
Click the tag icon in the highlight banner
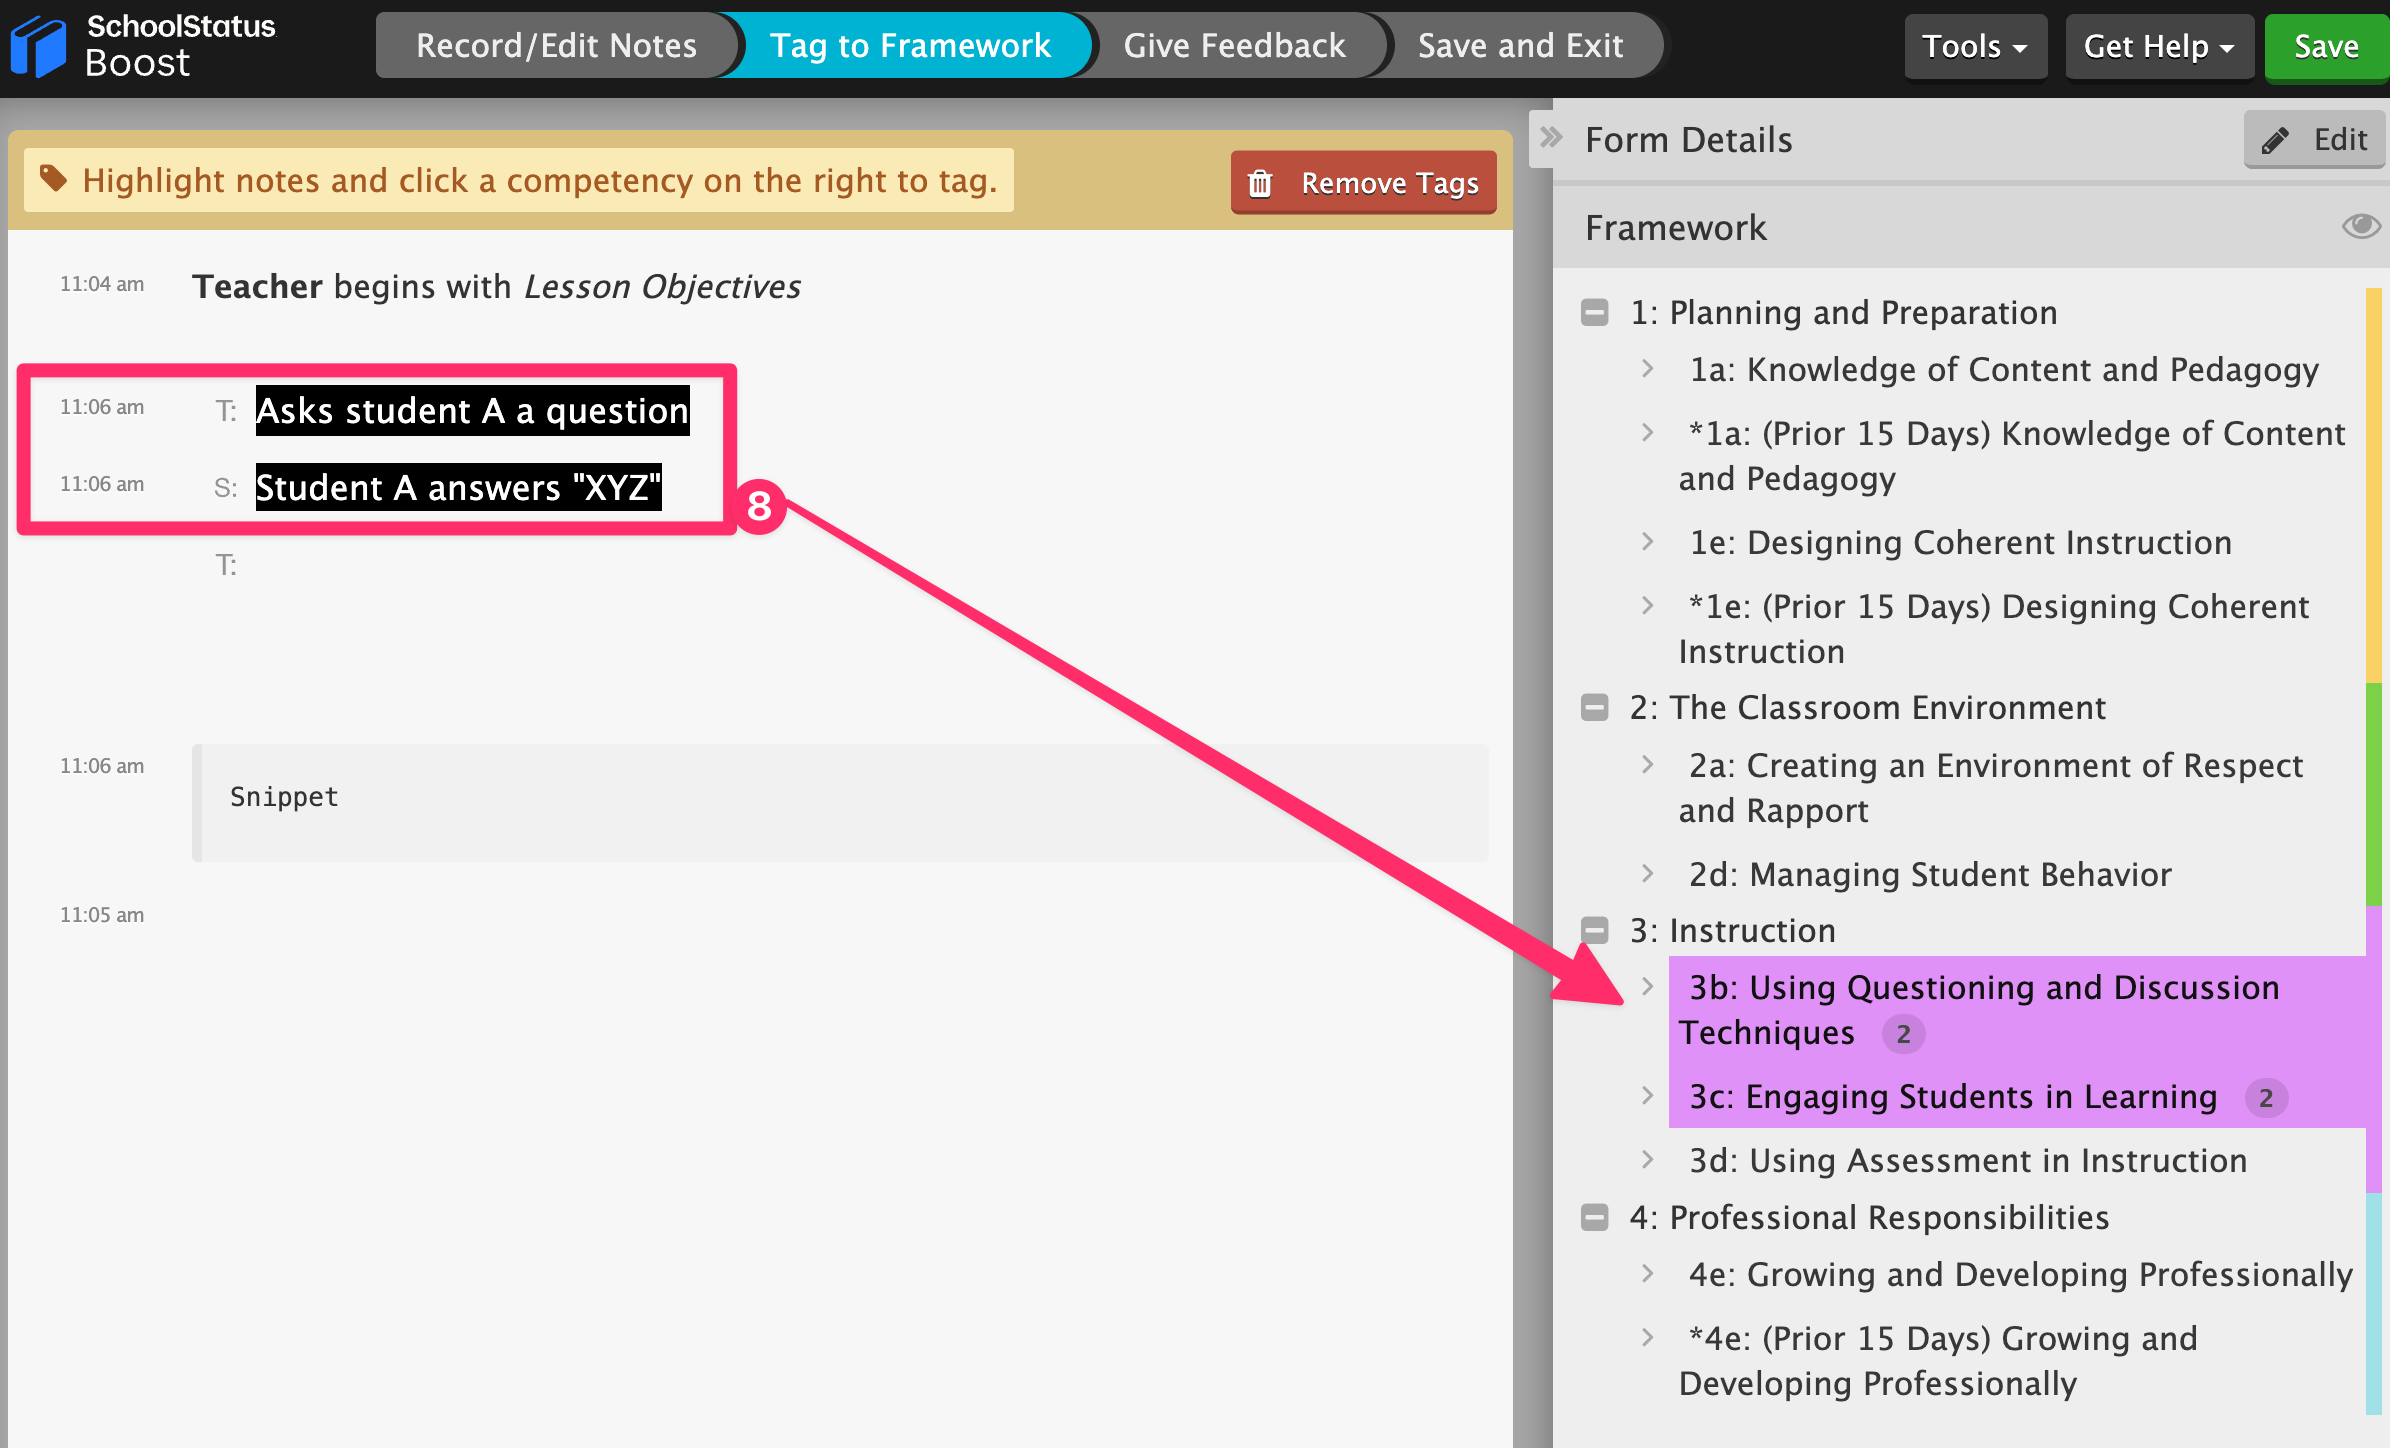coord(53,179)
